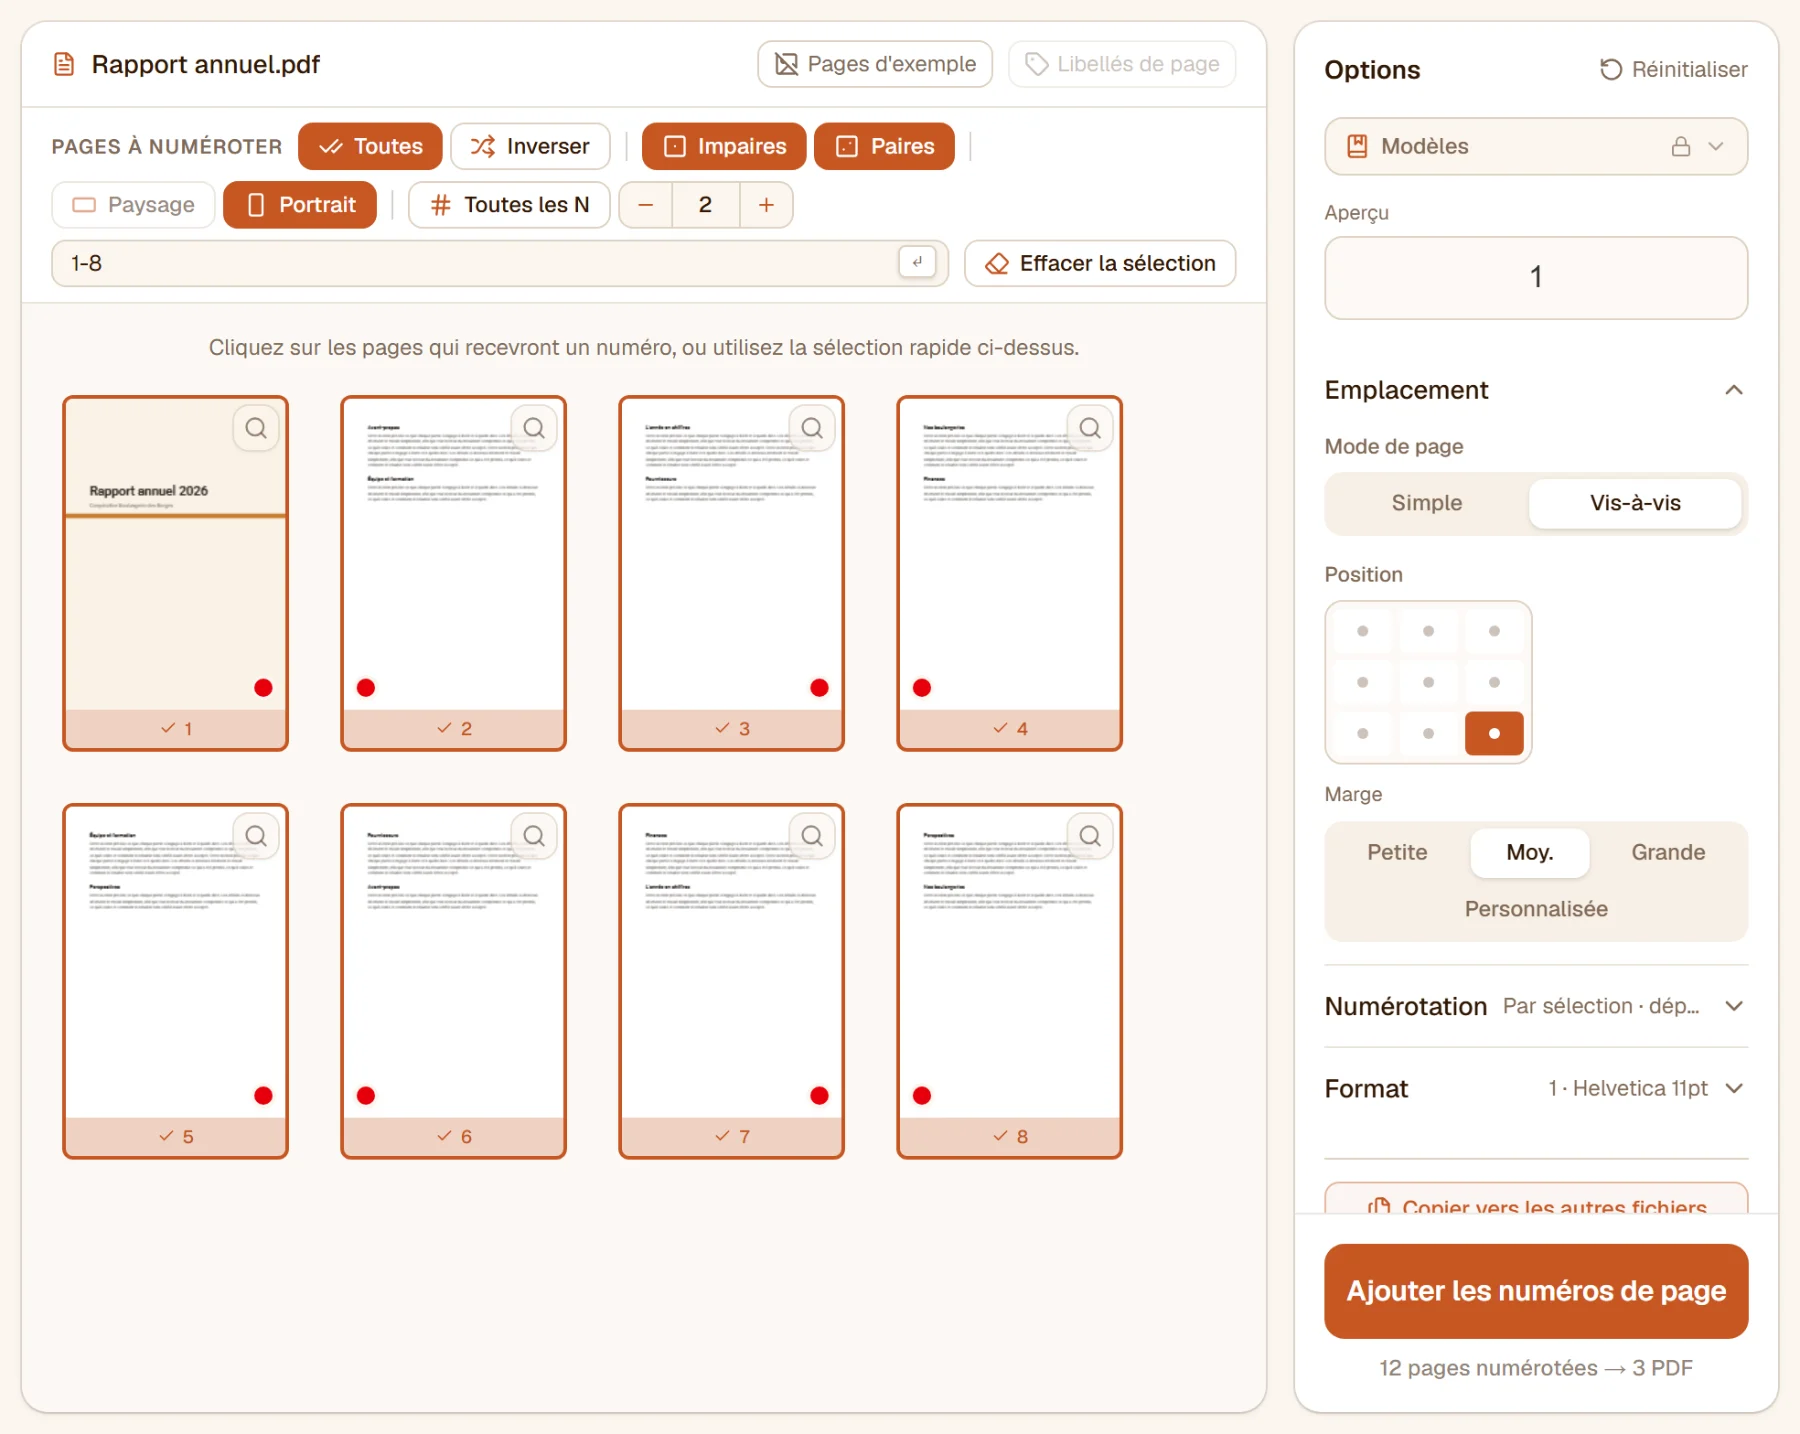
Task: Click the Rapport annuel.pdf file icon
Action: click(64, 65)
